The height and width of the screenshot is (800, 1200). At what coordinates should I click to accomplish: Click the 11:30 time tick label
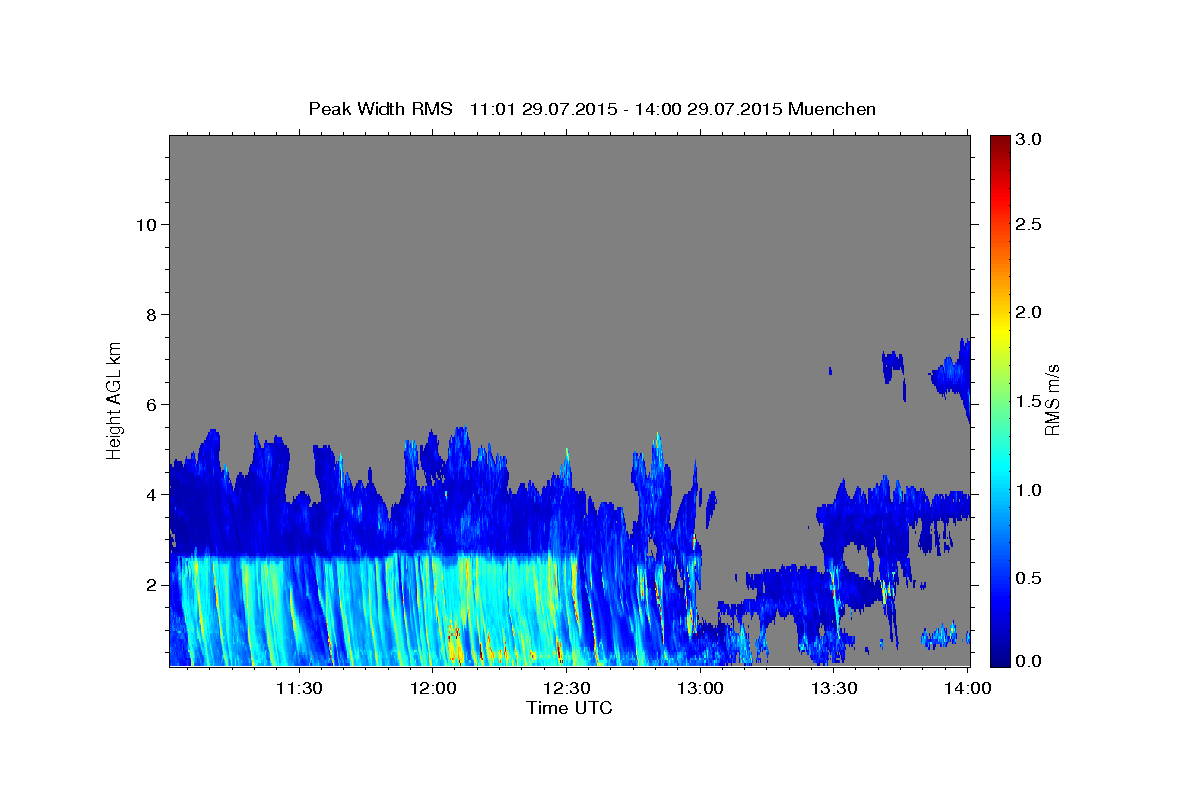[299, 688]
